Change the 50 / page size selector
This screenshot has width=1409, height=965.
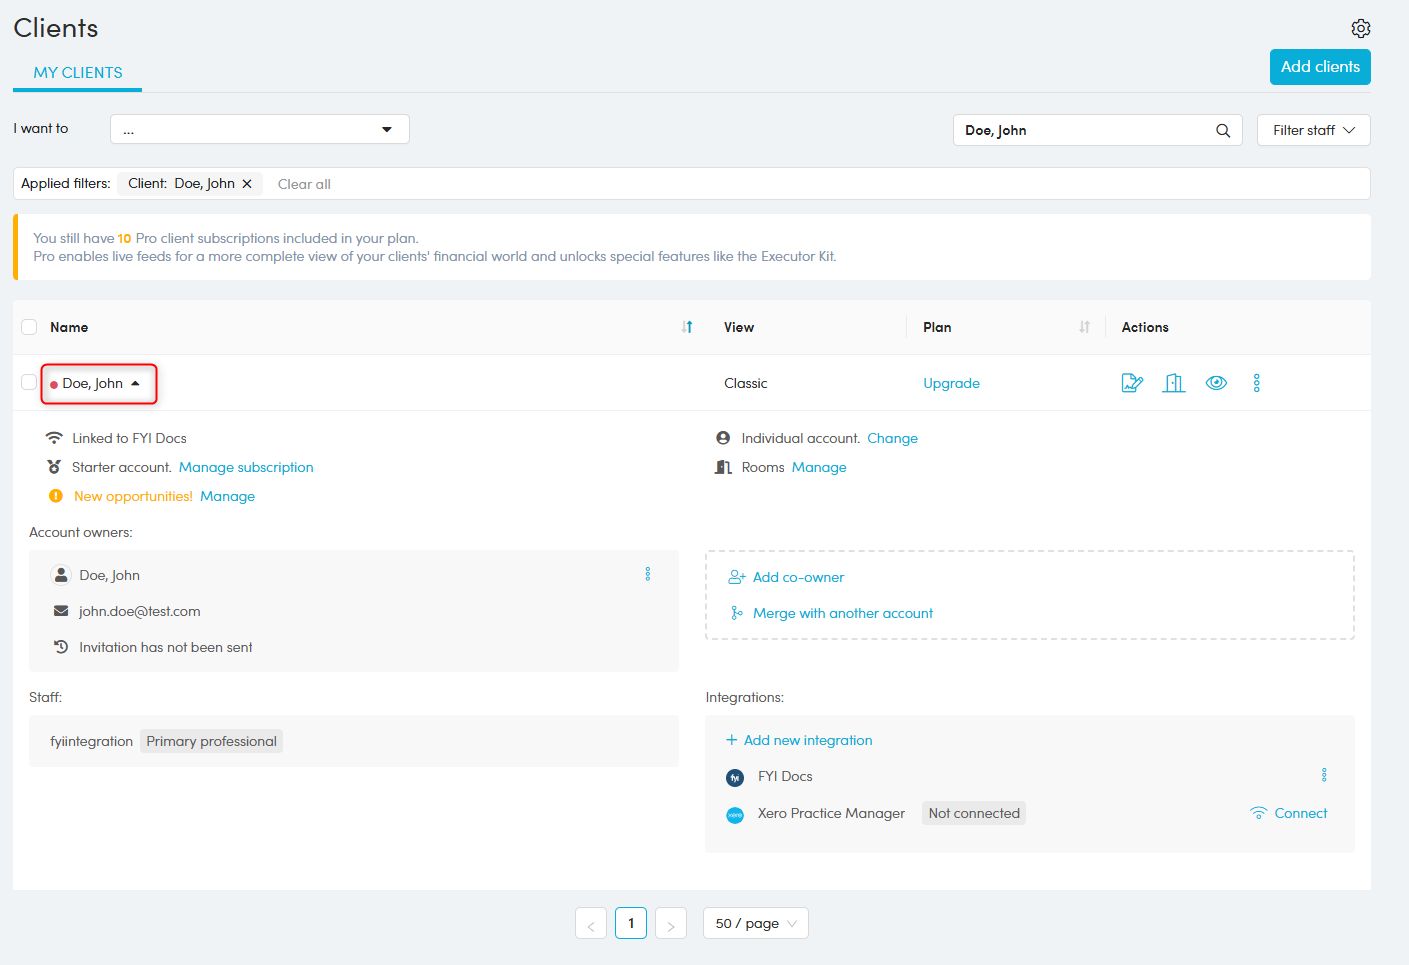(755, 923)
